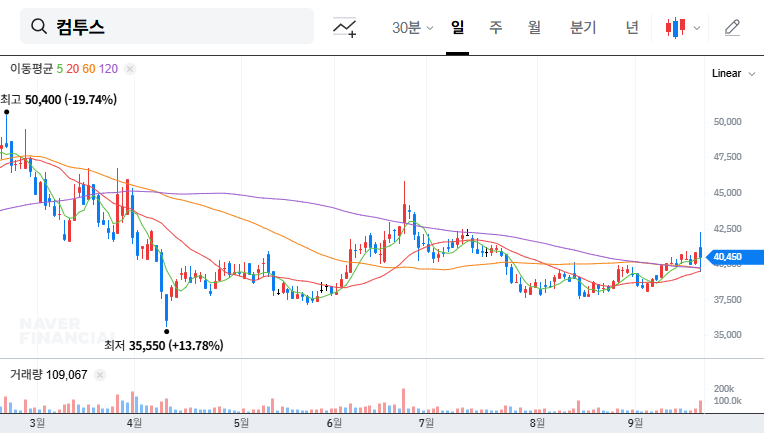The image size is (764, 433).
Task: Toggle the red 20-day moving average
Action: (72, 69)
